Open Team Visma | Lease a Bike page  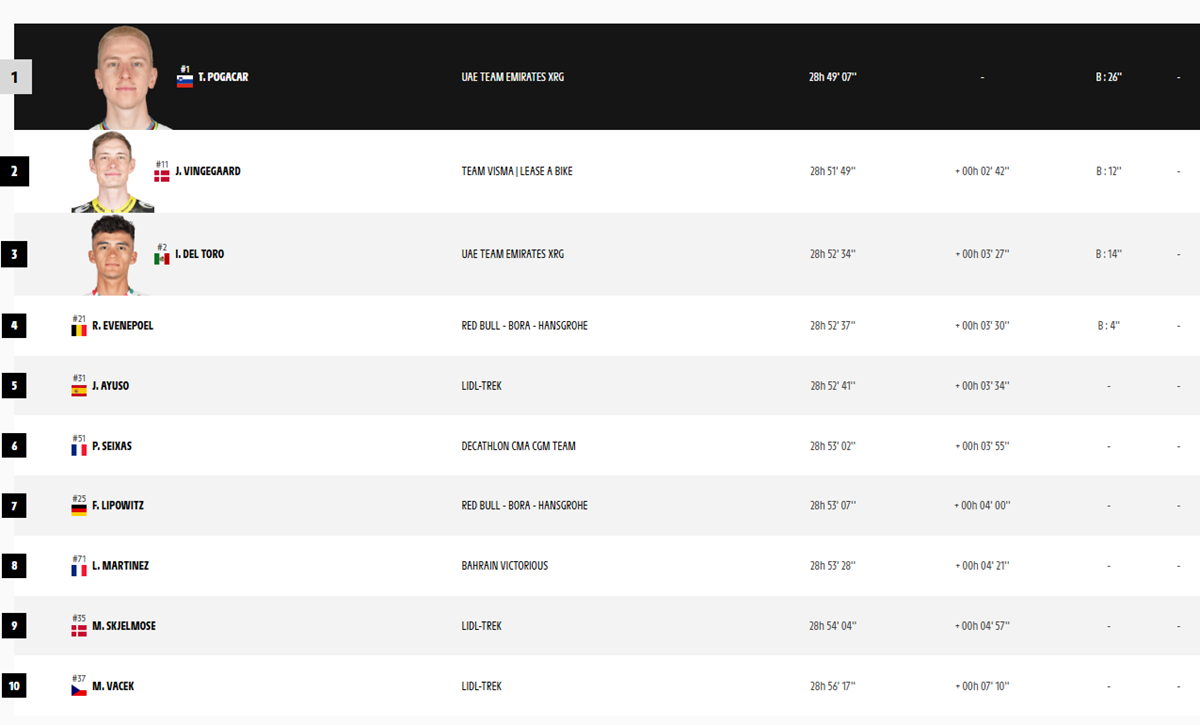pos(517,171)
